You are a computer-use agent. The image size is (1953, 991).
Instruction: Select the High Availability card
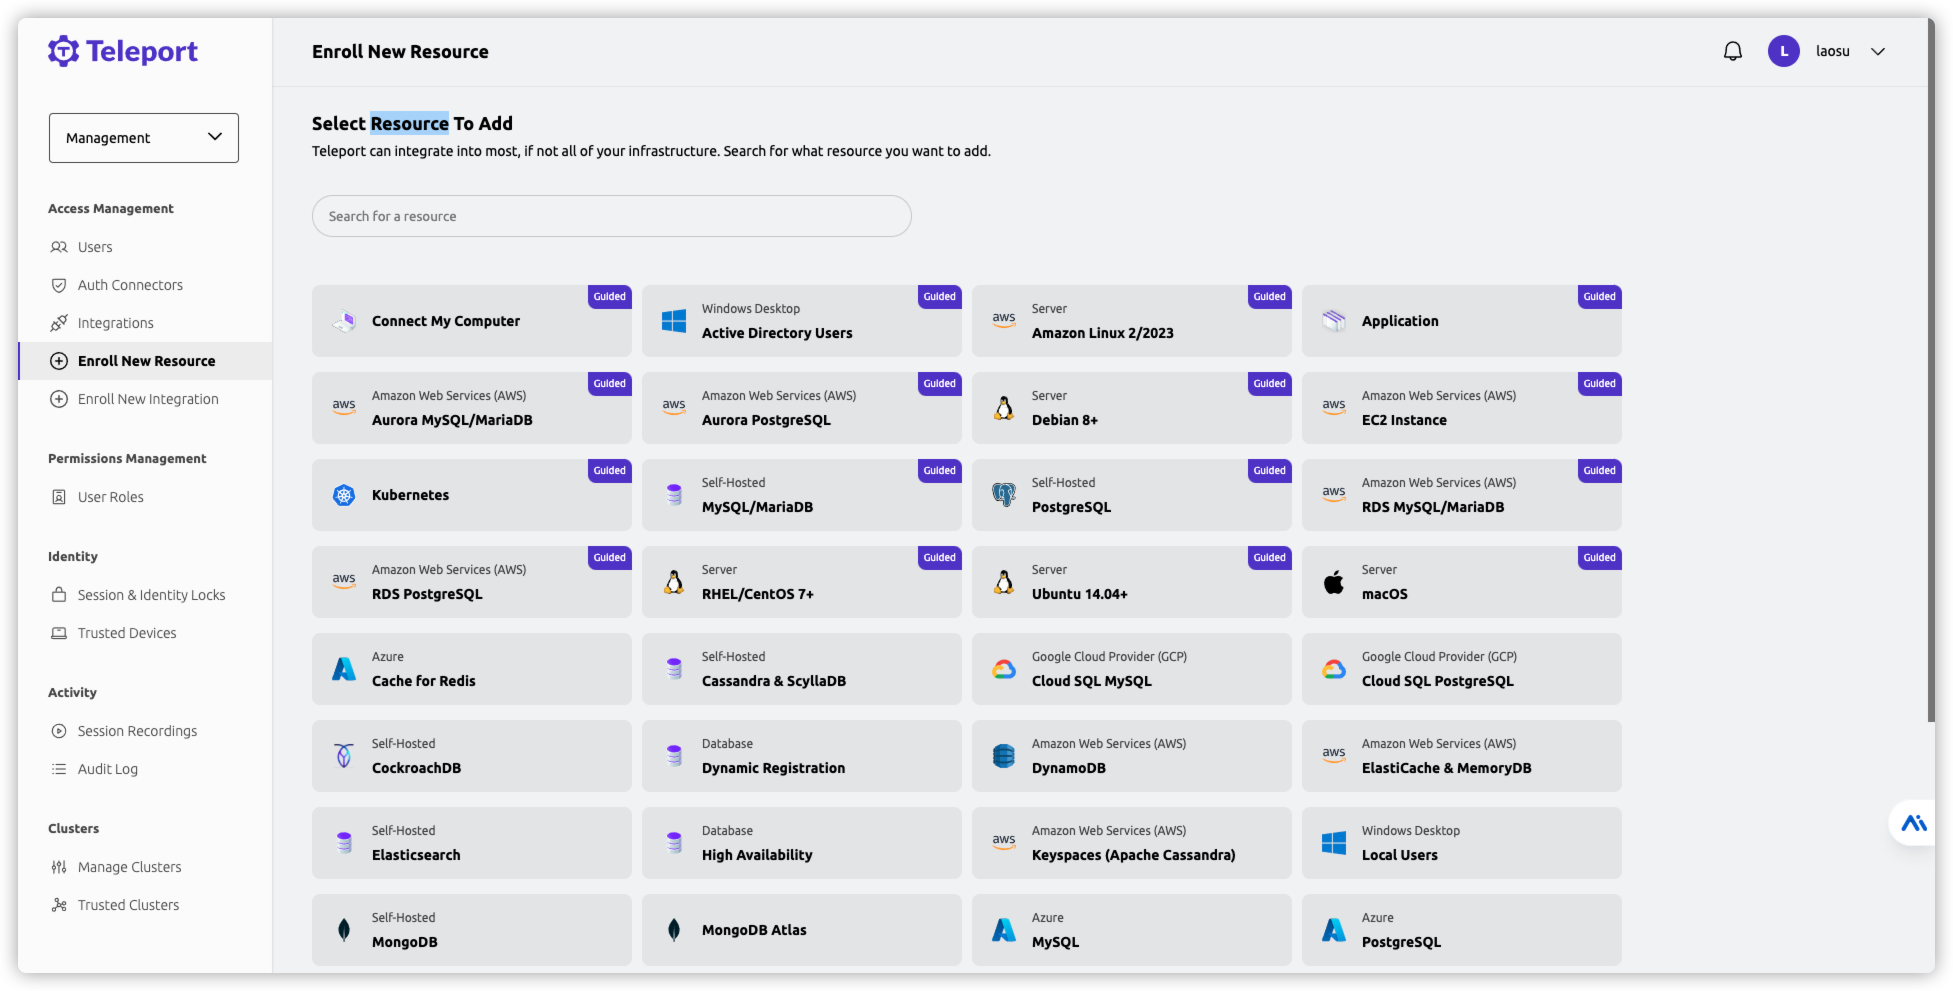click(802, 843)
